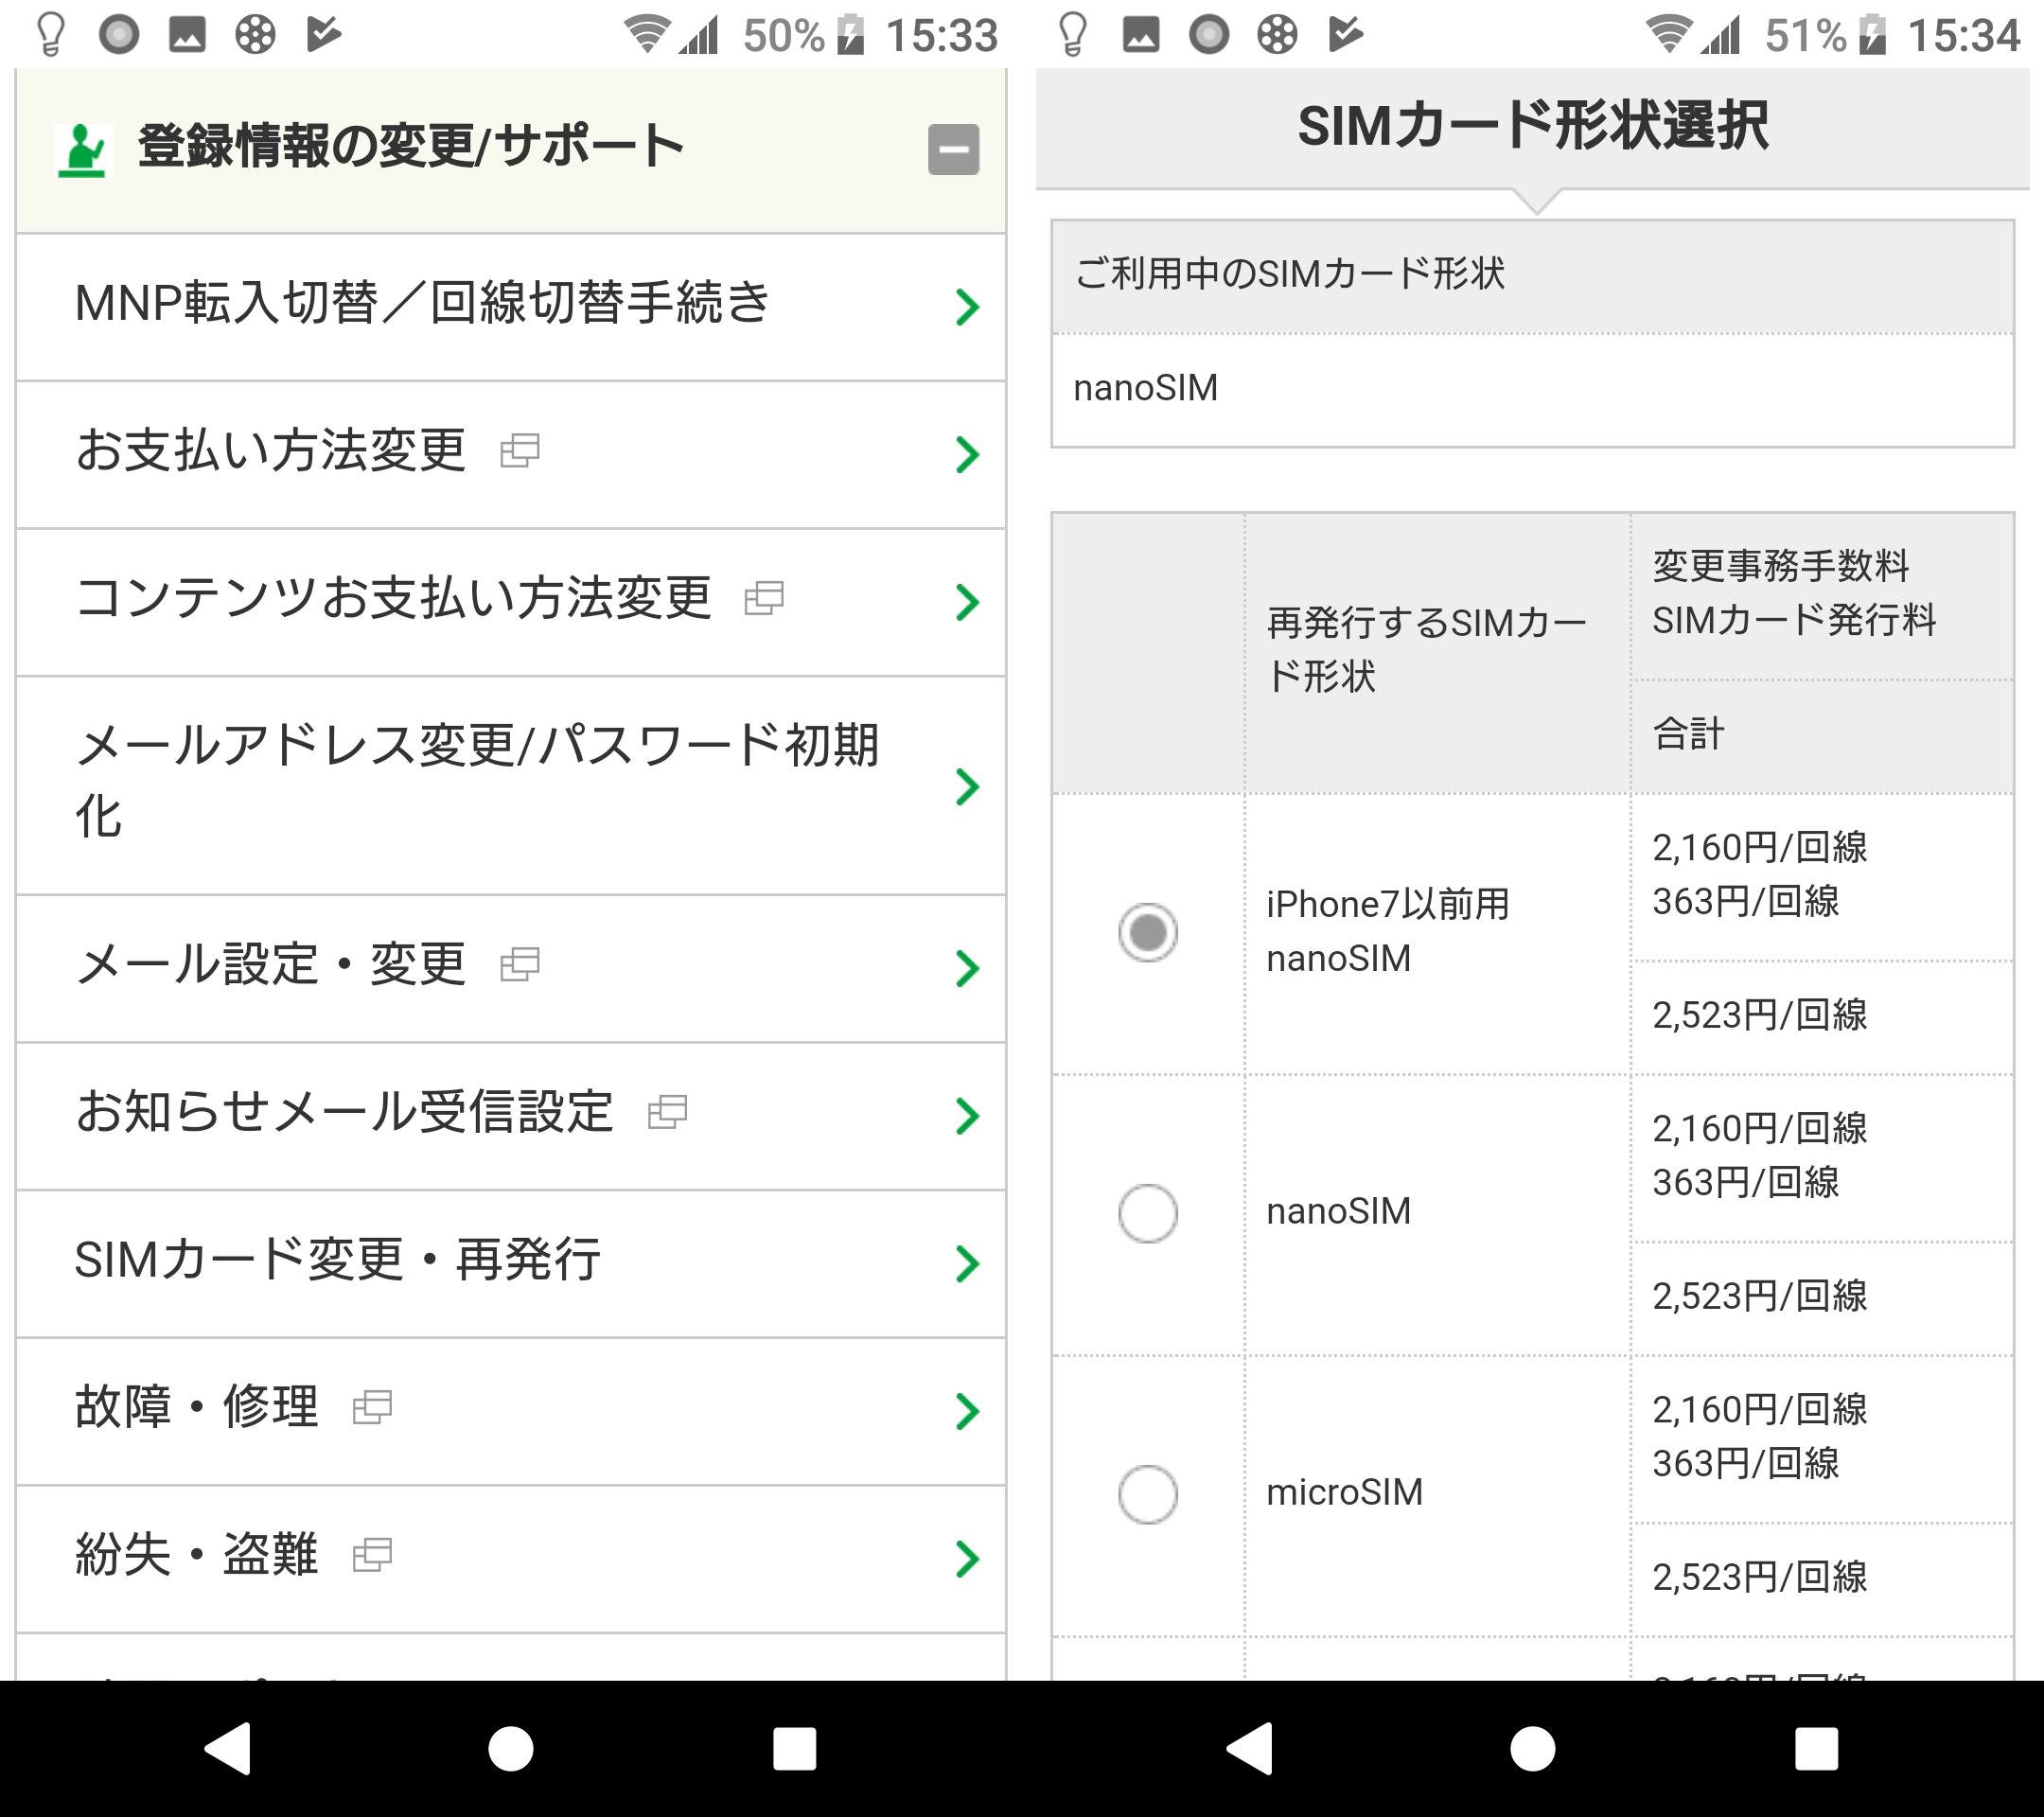The height and width of the screenshot is (1817, 2044).
Task: Tap external window icon beside お支払い方法変更
Action: (519, 451)
